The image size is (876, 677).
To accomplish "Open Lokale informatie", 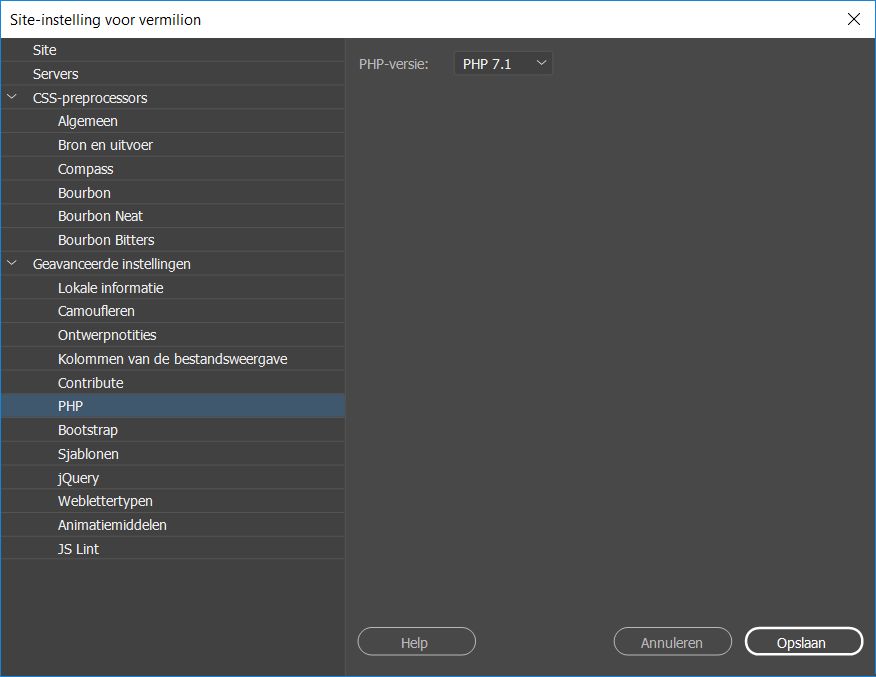I will point(173,288).
